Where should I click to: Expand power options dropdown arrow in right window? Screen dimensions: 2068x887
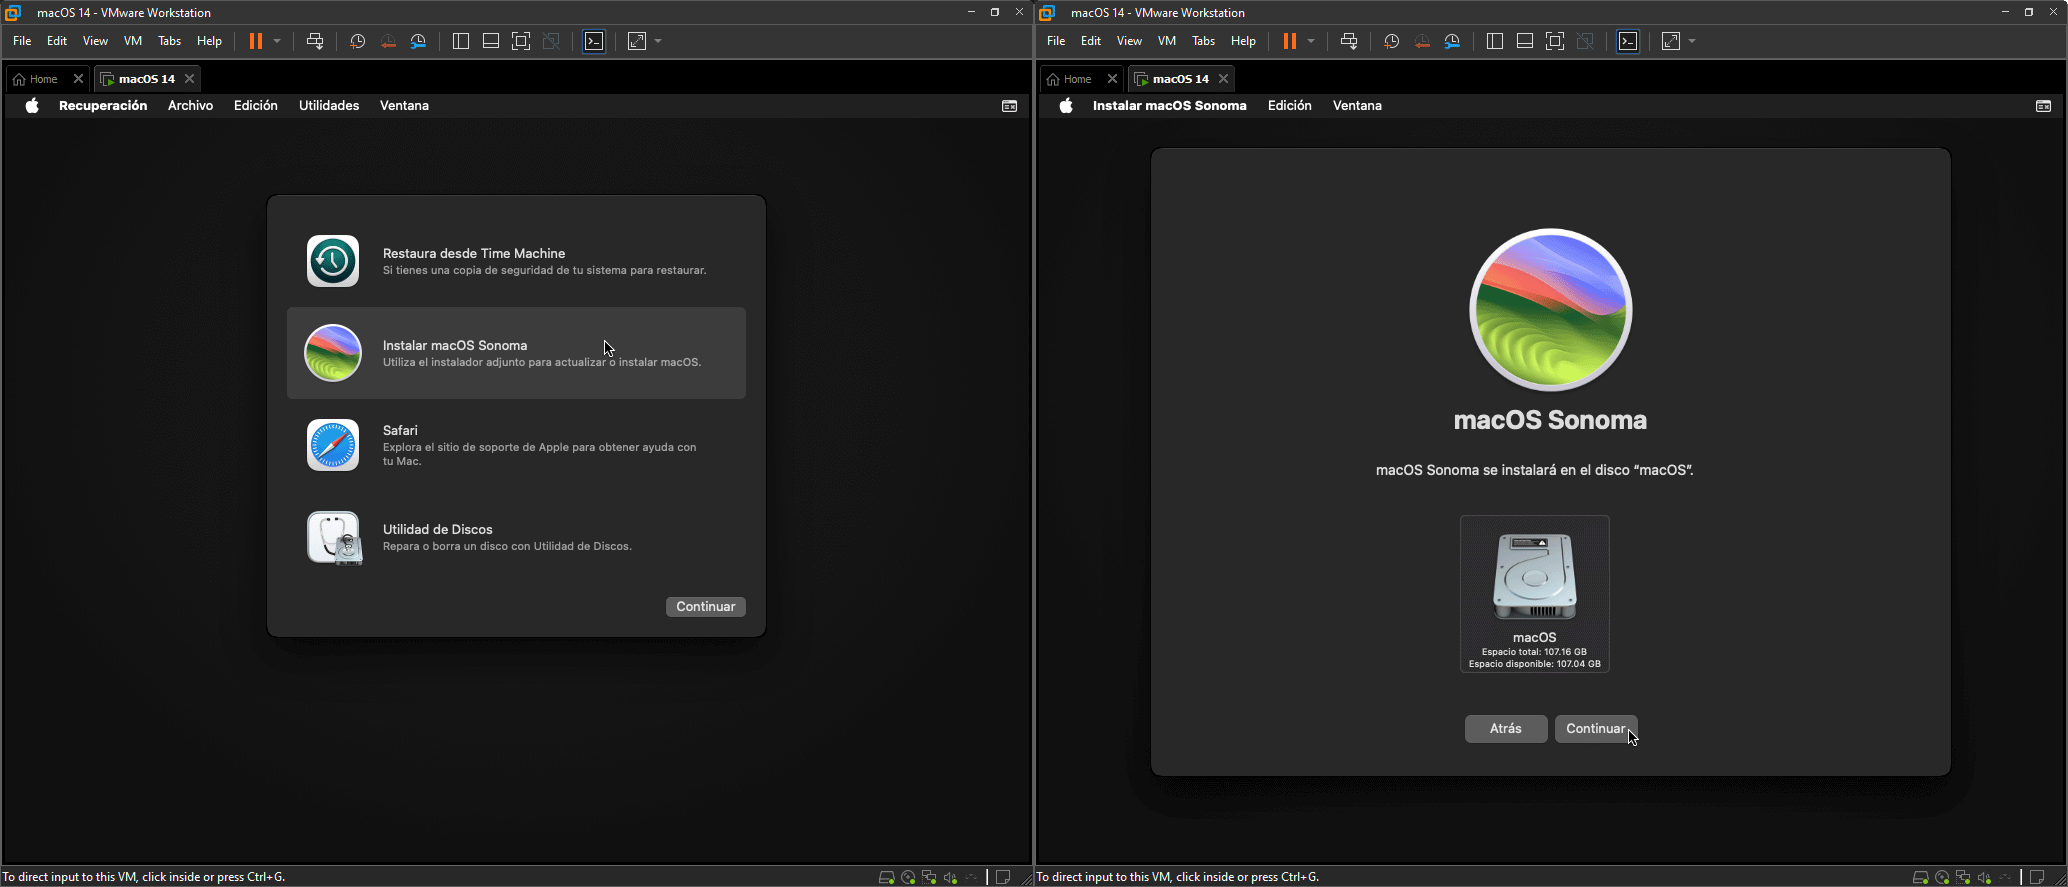(x=1311, y=41)
